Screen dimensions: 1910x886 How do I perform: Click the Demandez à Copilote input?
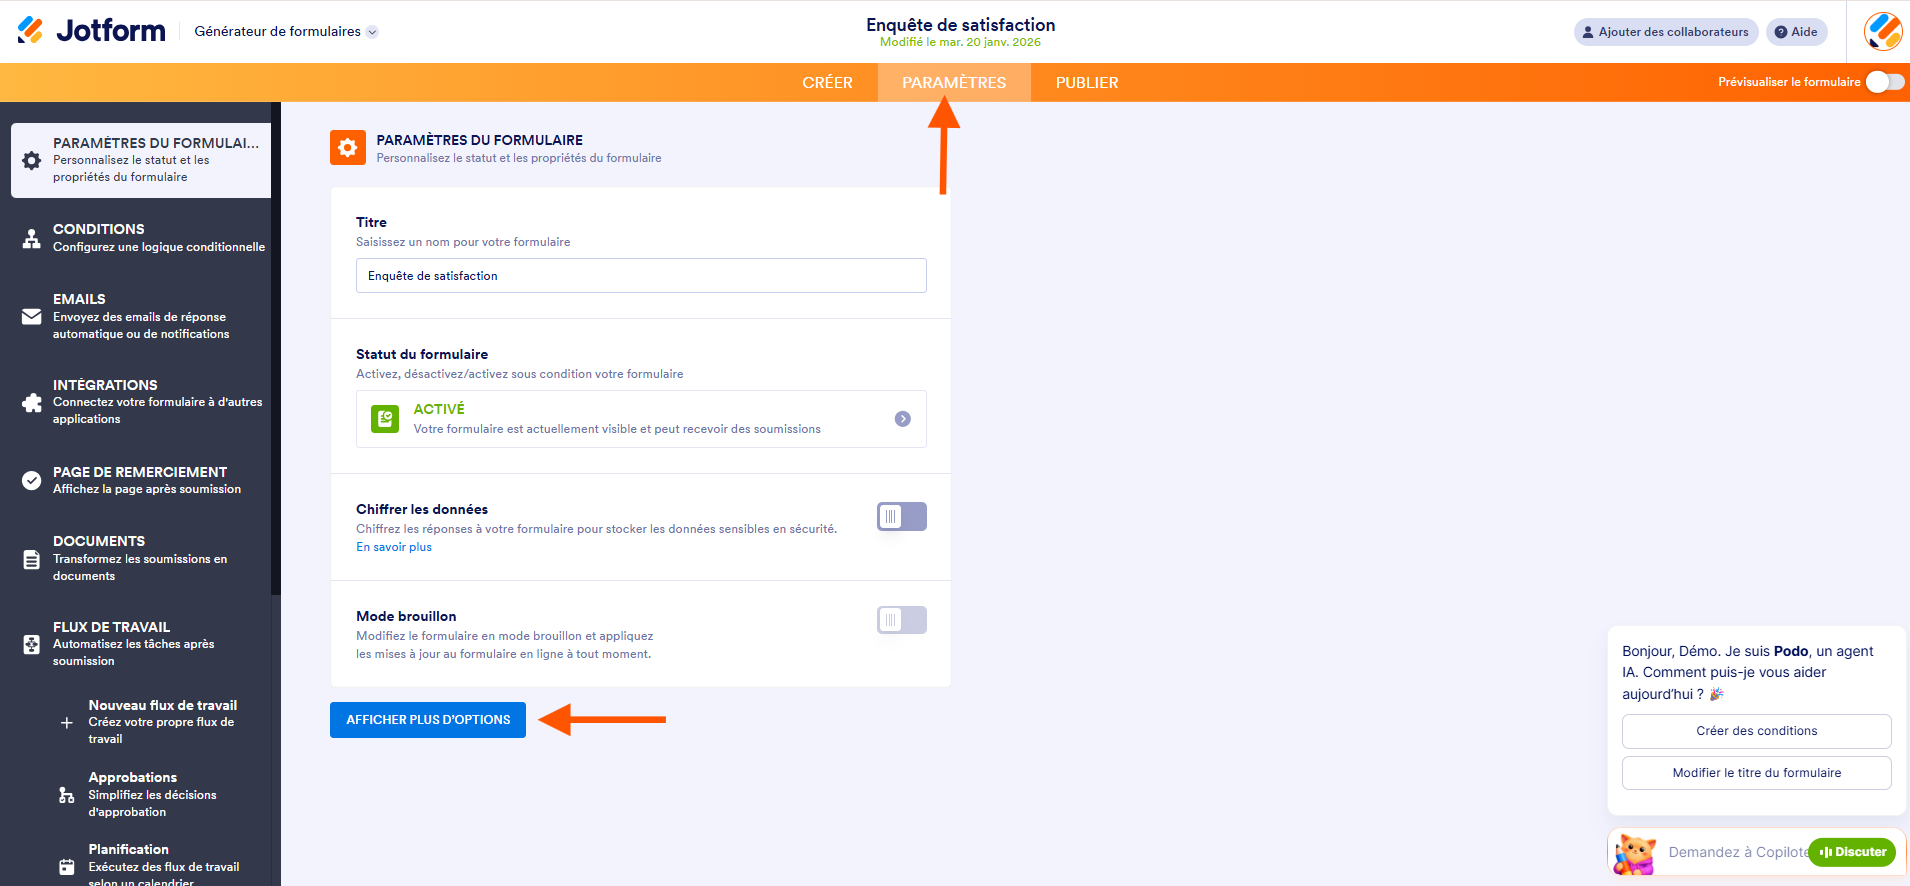tap(1737, 852)
